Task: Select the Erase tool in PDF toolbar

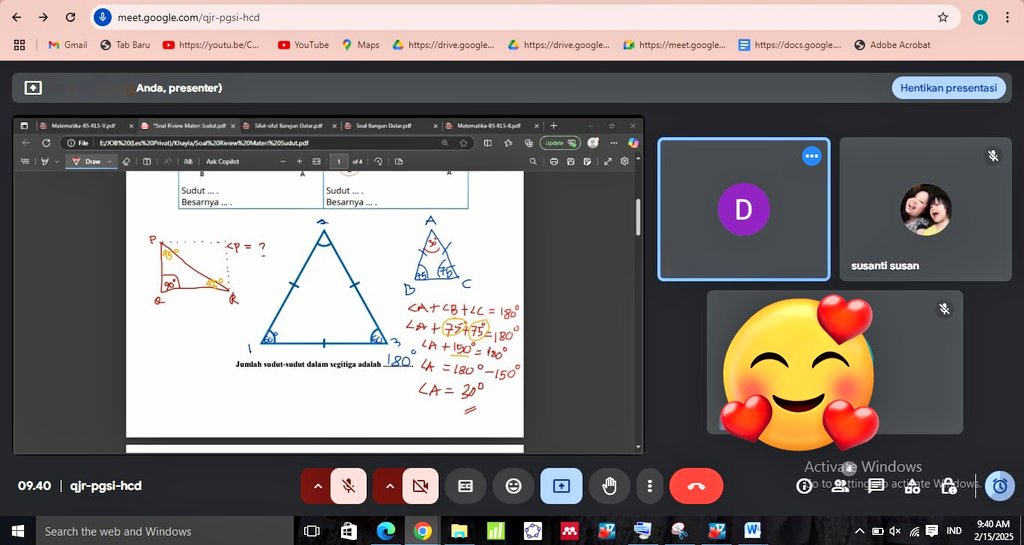Action: click(126, 161)
